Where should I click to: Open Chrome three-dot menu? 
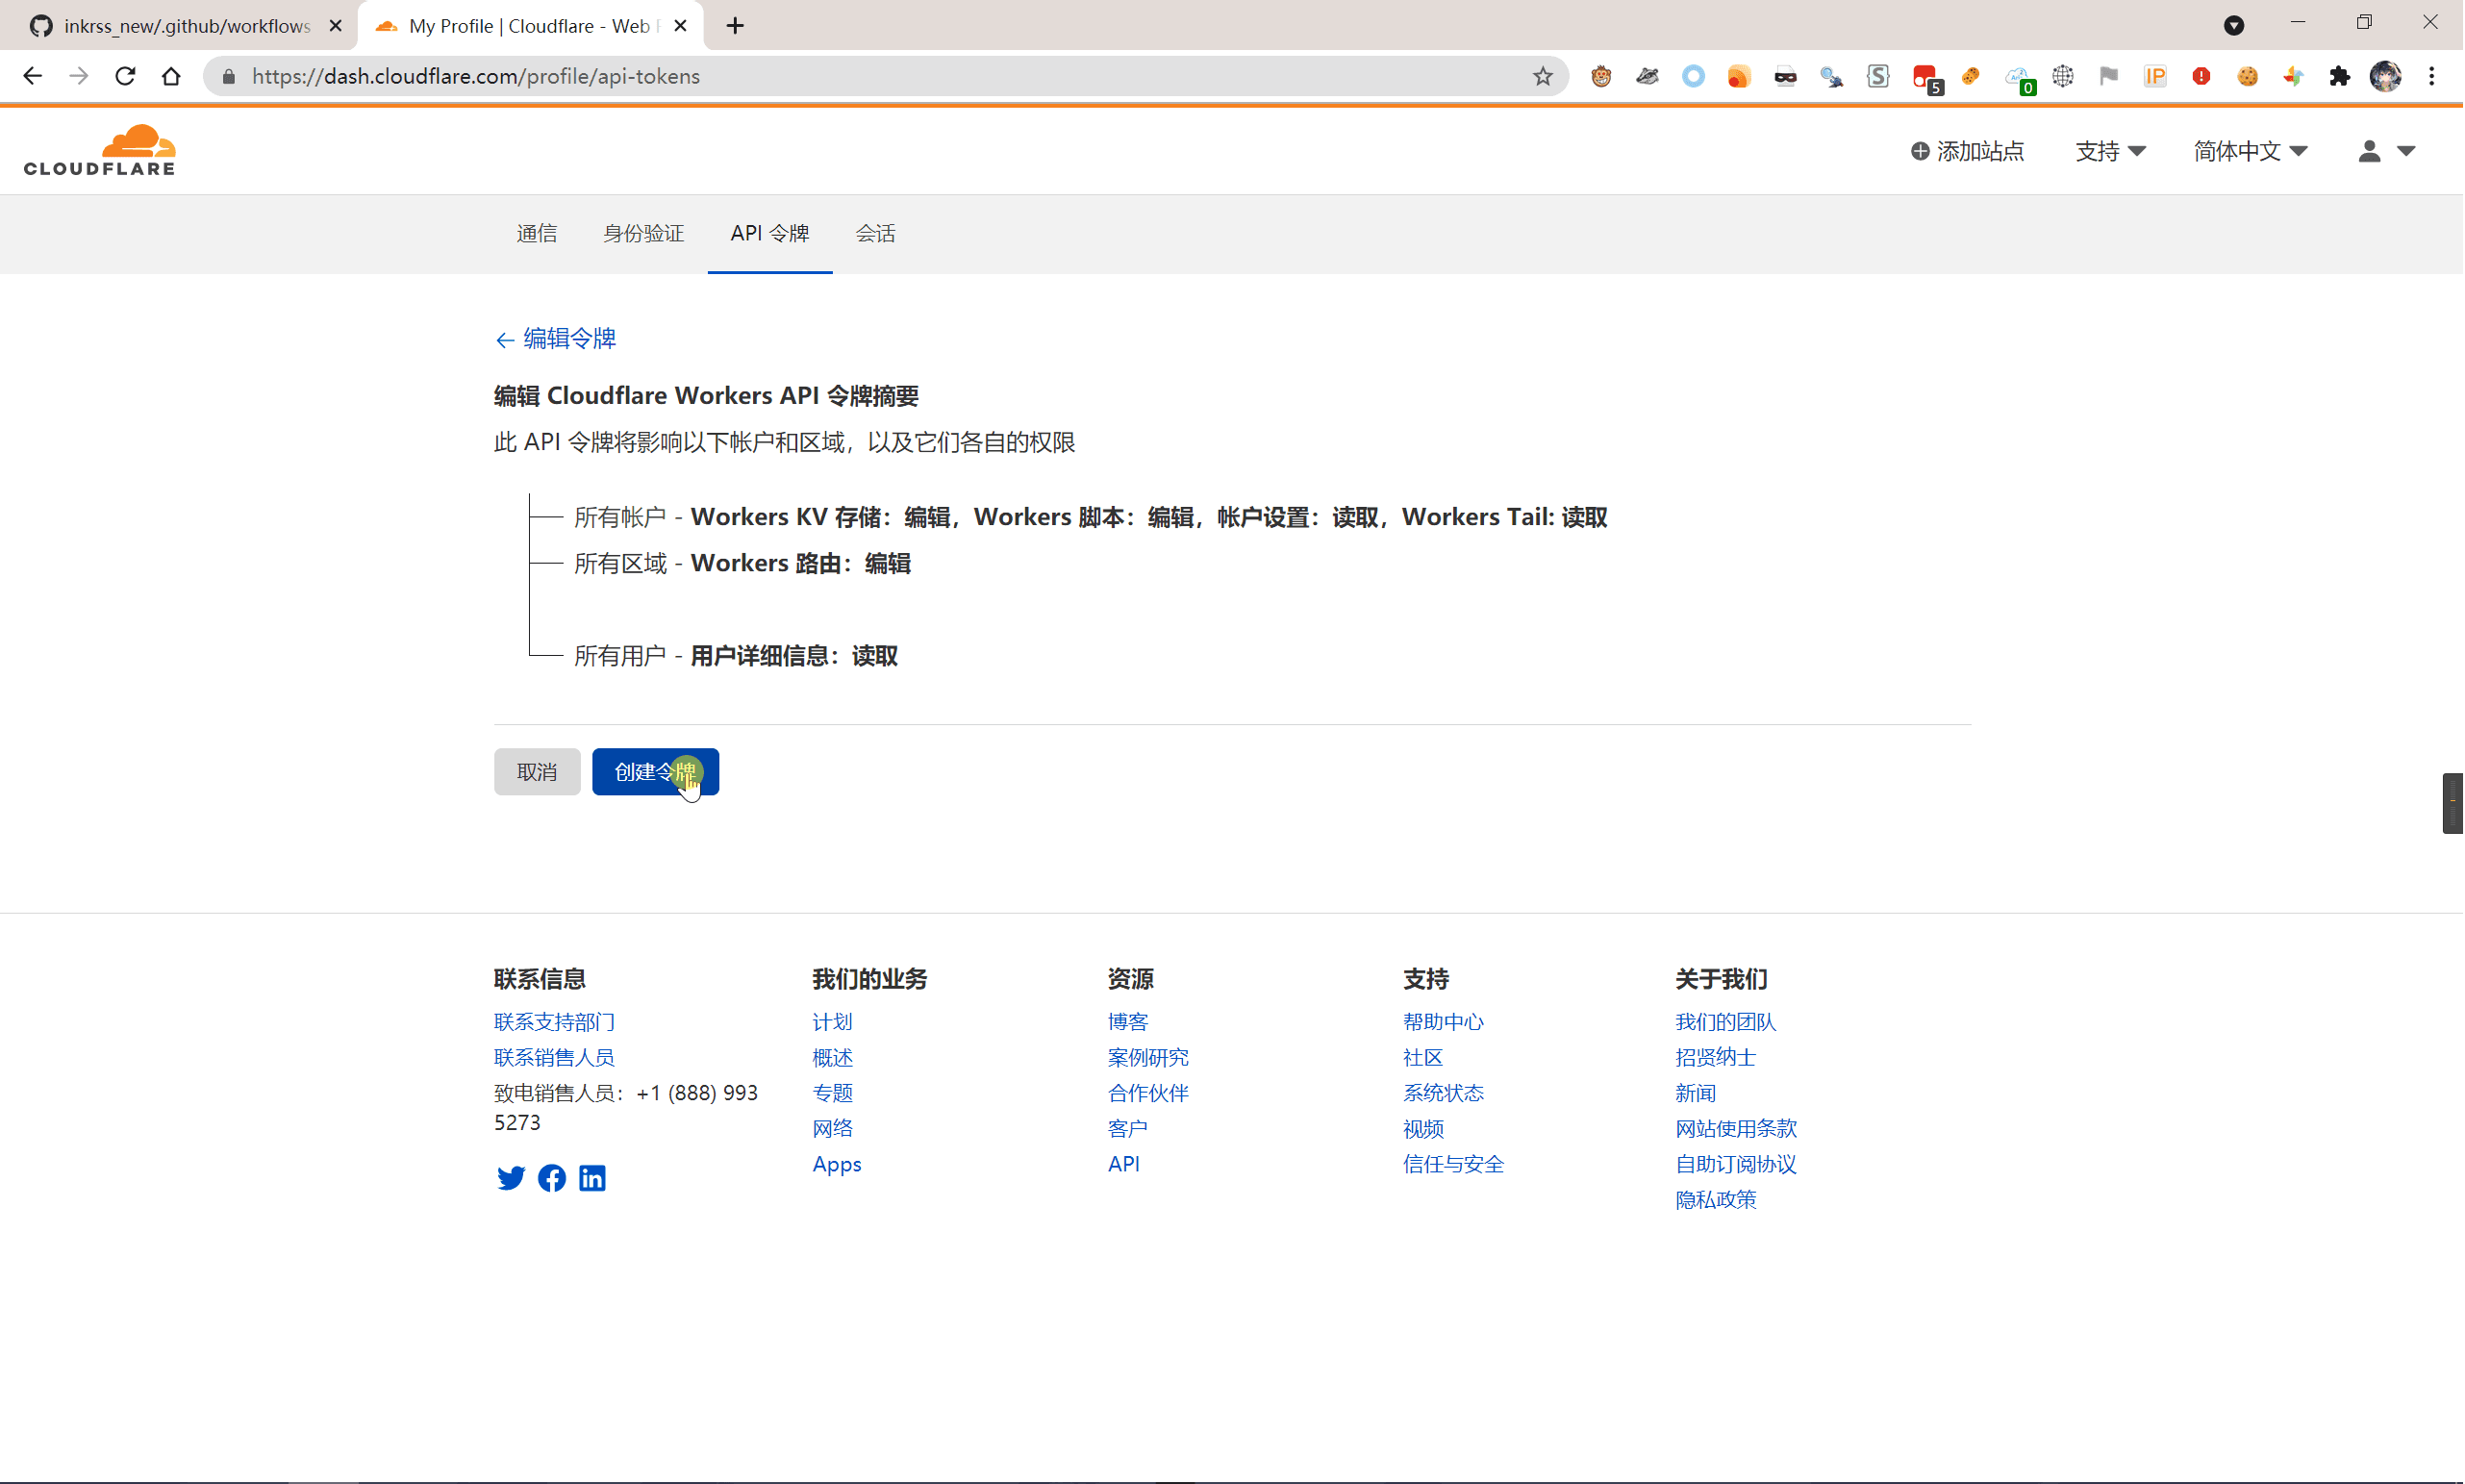click(2432, 76)
